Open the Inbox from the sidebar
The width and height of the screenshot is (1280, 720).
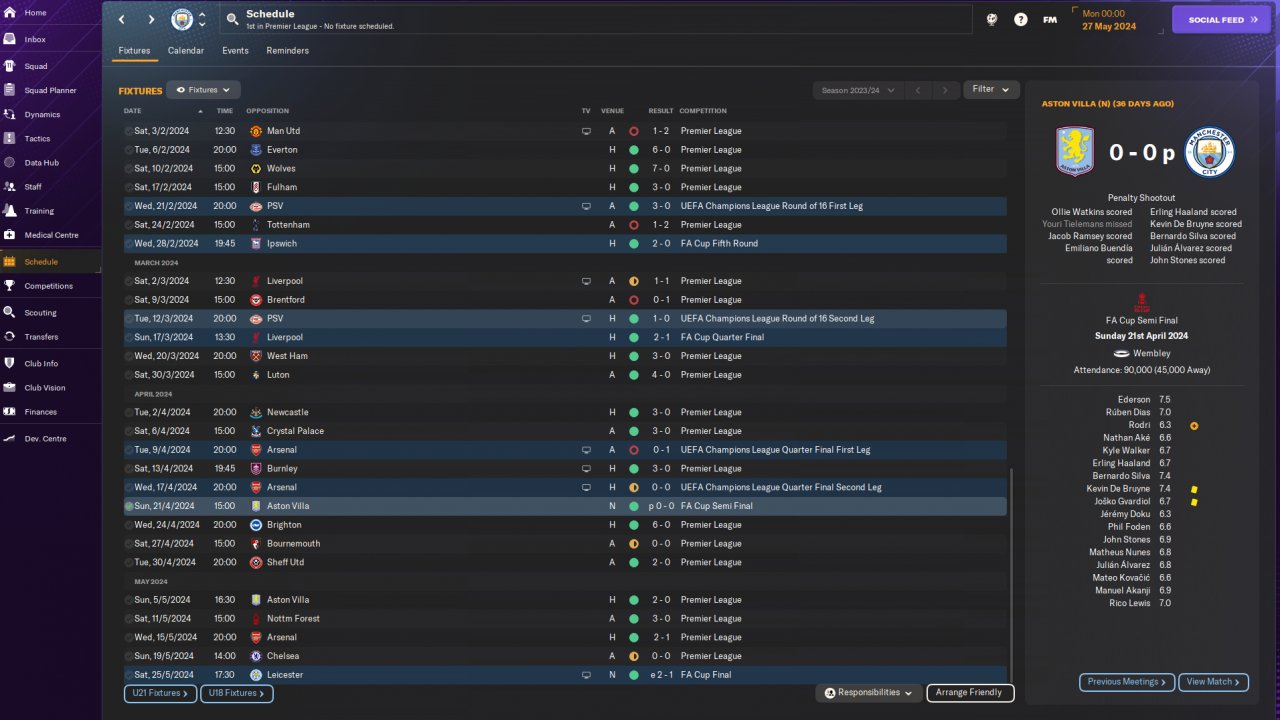(x=35, y=39)
